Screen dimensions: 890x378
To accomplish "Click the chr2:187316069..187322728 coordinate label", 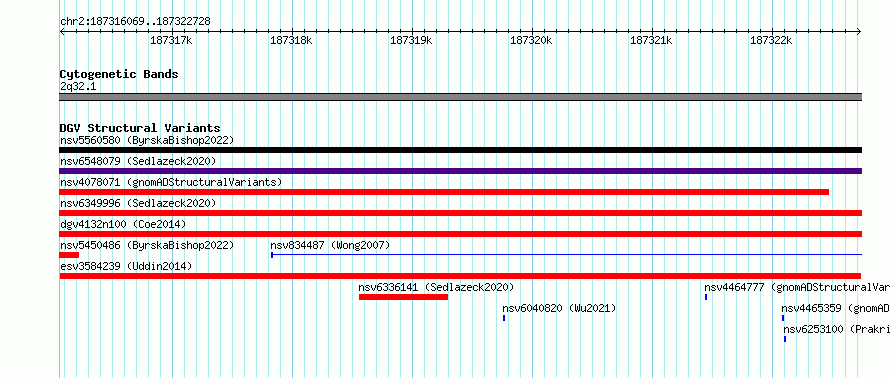I will click(135, 22).
